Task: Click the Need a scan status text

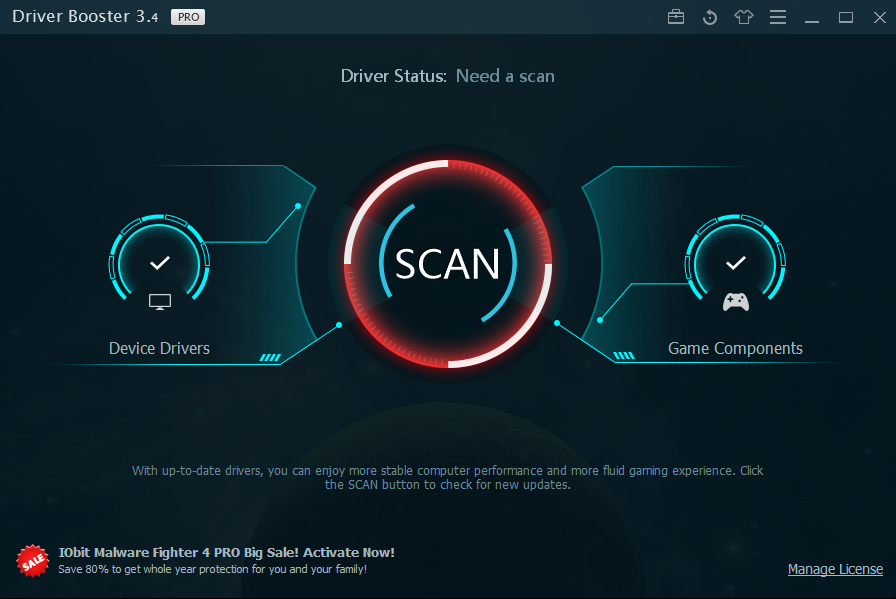Action: pos(505,76)
